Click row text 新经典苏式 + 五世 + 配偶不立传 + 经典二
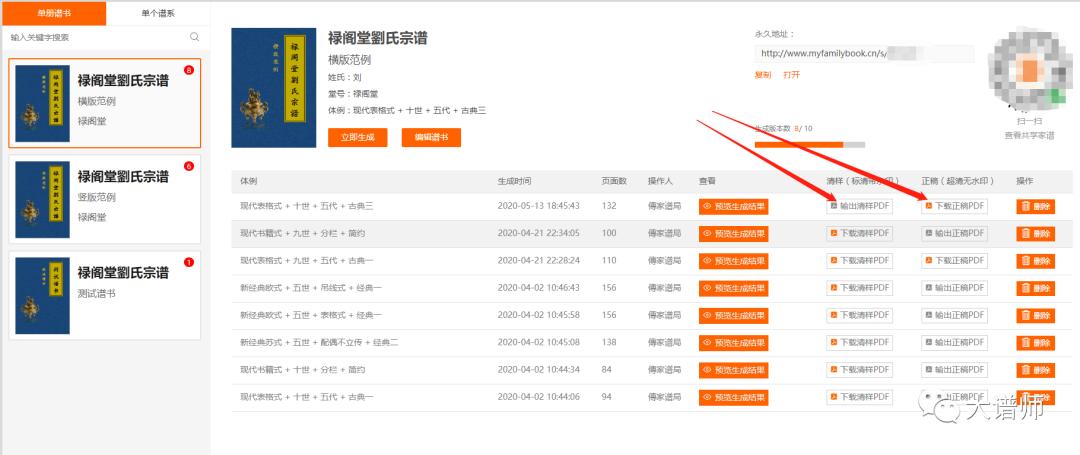 point(319,343)
